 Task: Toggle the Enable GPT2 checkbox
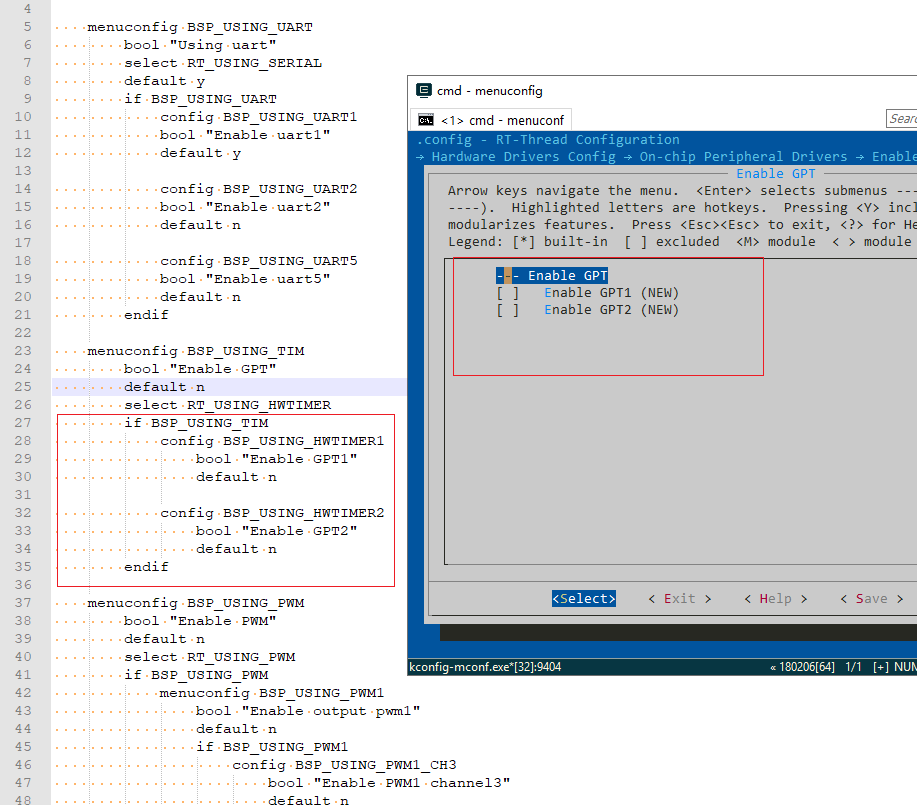508,310
